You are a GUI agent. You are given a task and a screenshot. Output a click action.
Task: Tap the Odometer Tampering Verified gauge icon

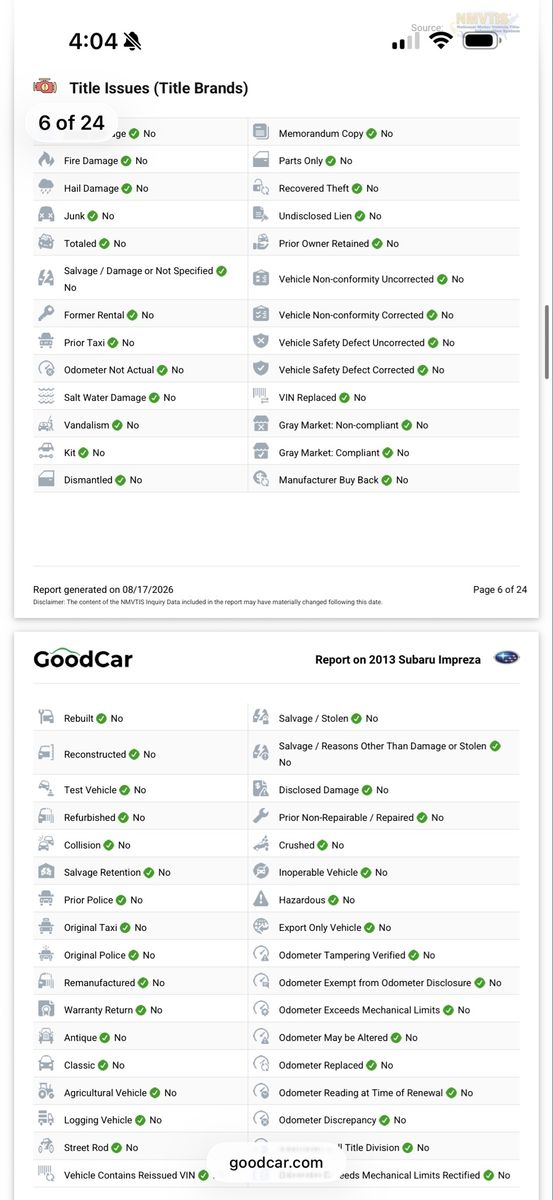(261, 955)
